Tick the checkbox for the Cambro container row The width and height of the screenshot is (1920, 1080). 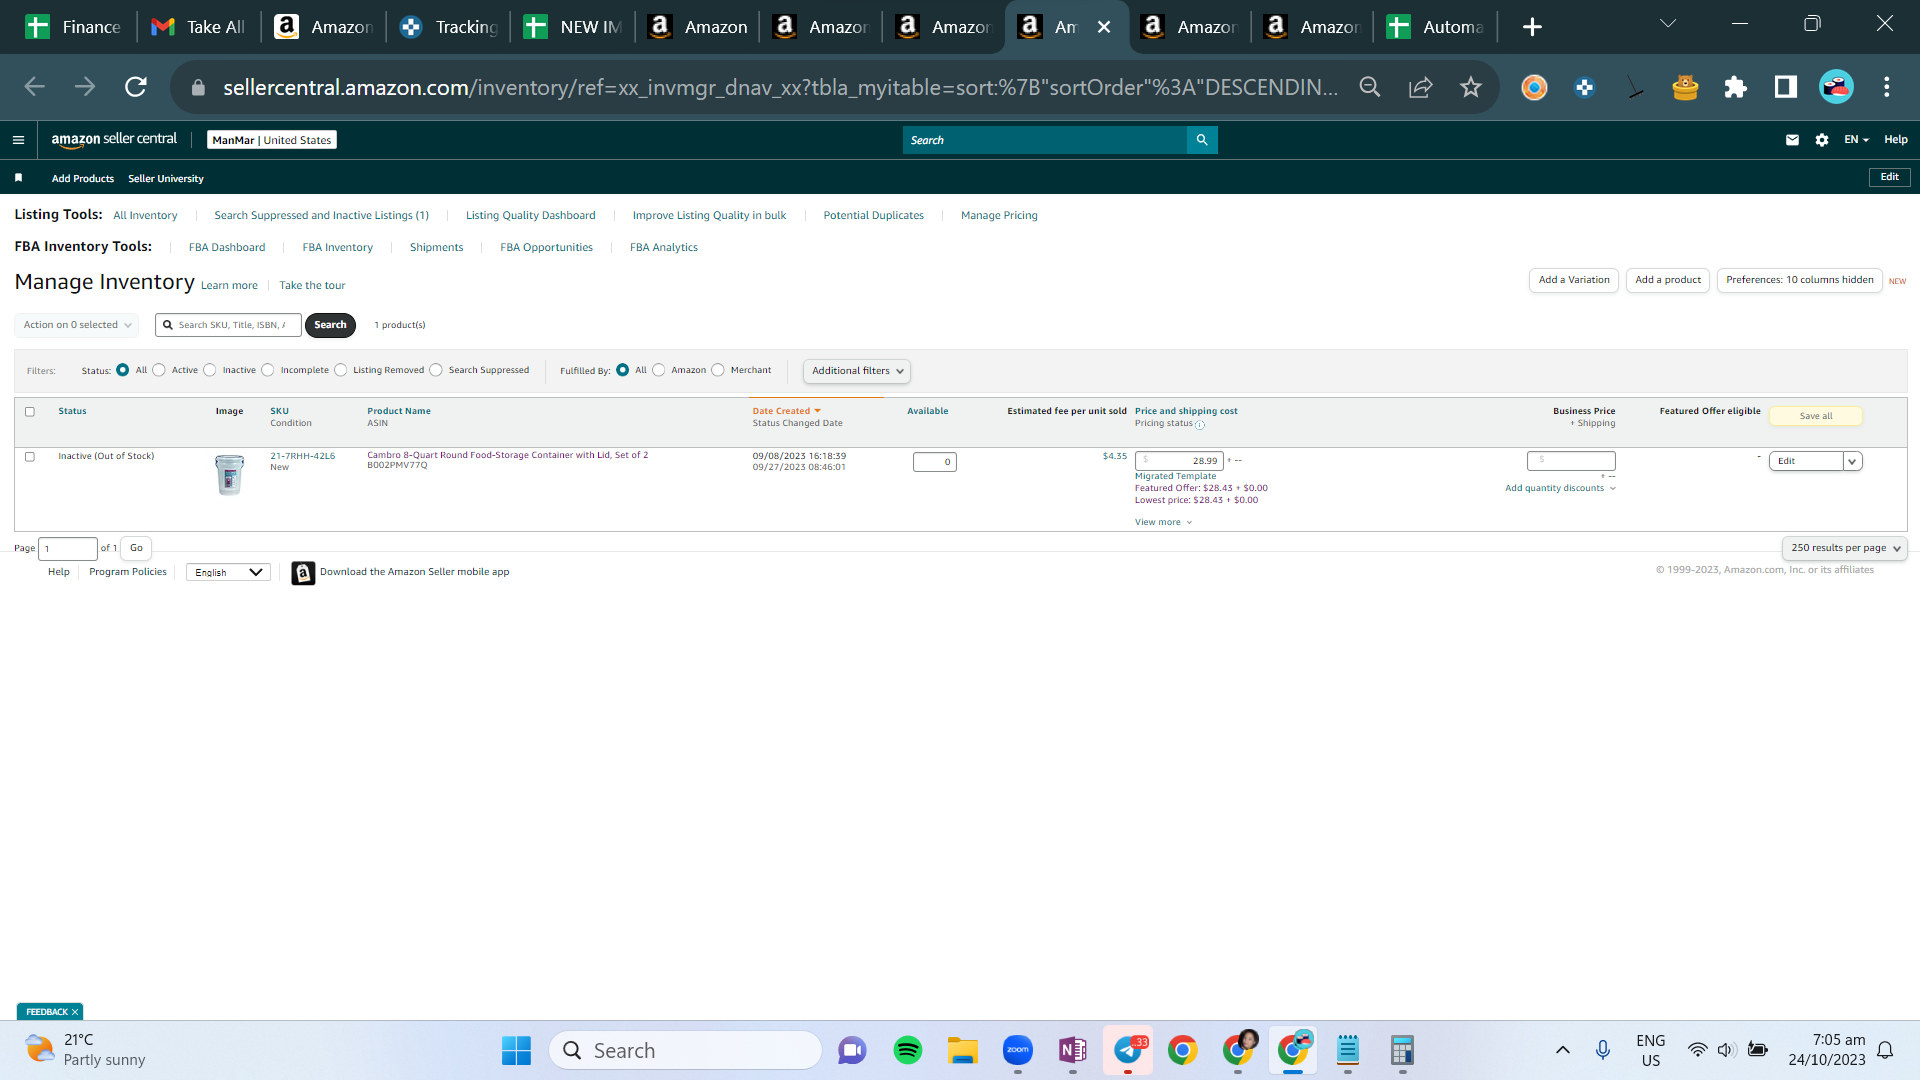tap(30, 457)
